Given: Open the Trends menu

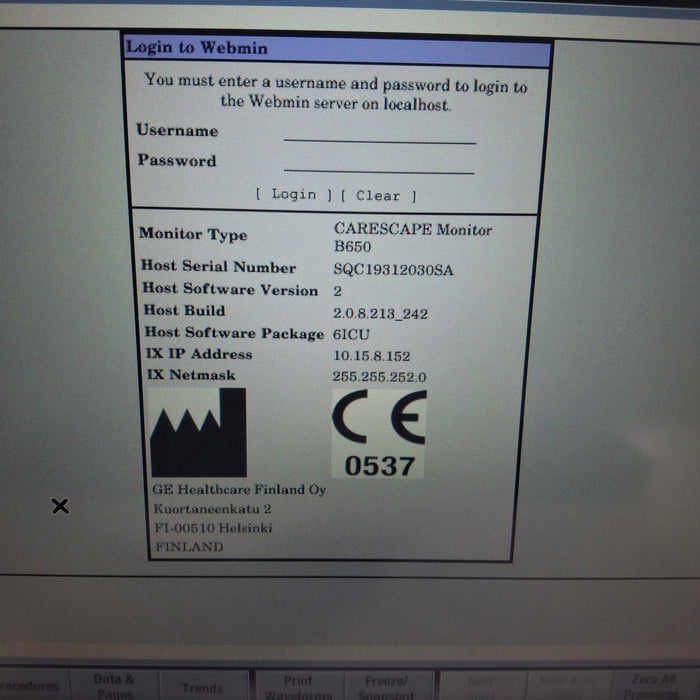Looking at the screenshot, I should tap(203, 687).
